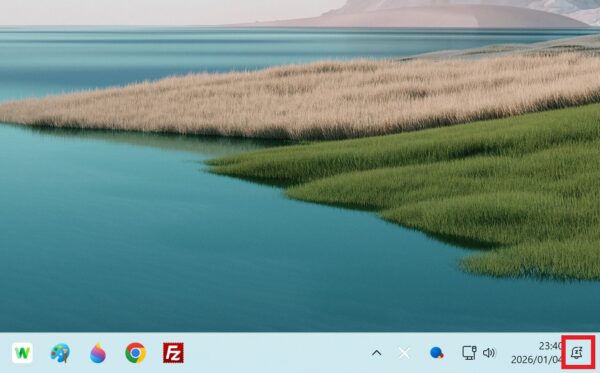Open the green W app in the taskbar
Screen dimensions: 600x373
point(22,353)
